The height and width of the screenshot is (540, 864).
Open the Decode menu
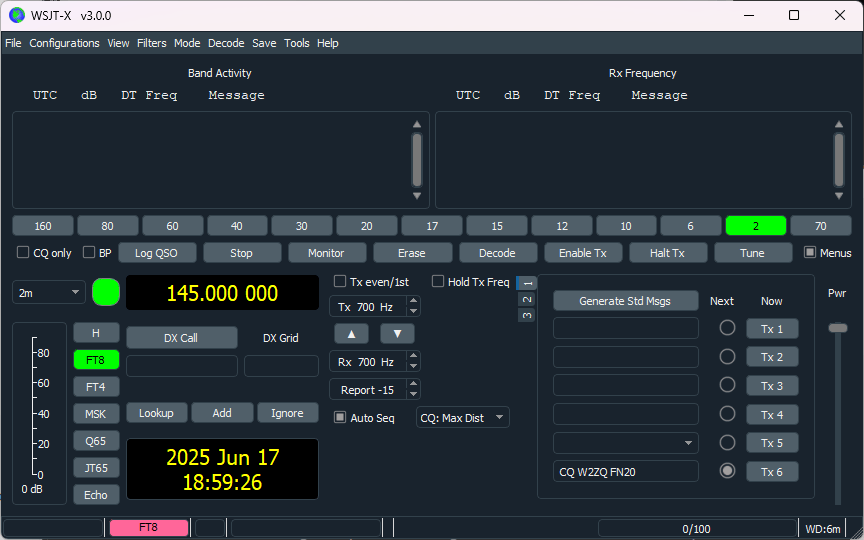[226, 43]
